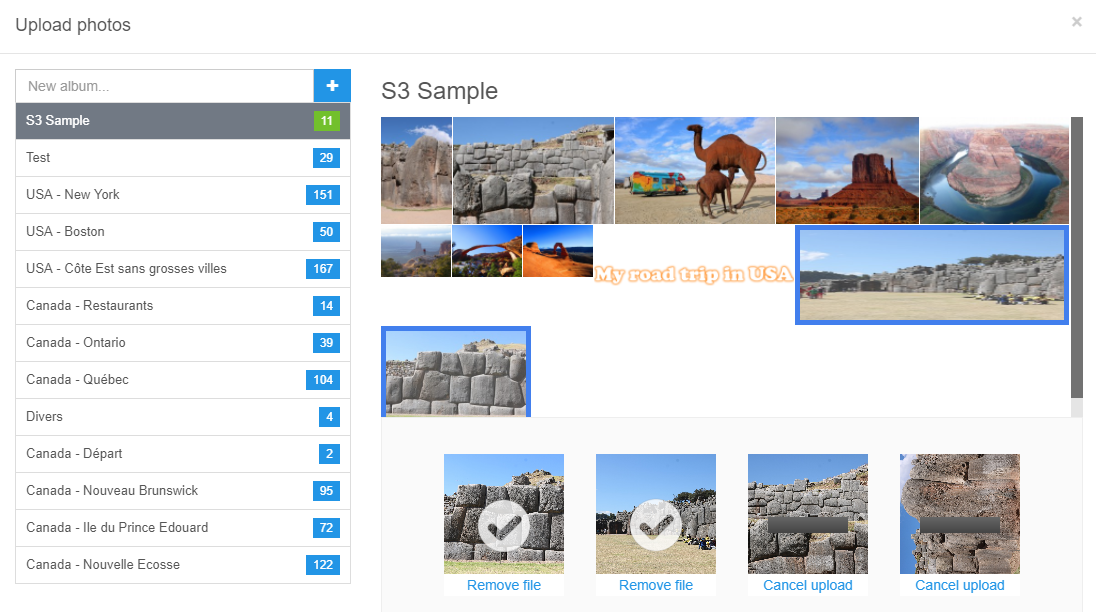Viewport: 1098px width, 612px height.
Task: Click the count badge next to Divers
Action: (327, 417)
